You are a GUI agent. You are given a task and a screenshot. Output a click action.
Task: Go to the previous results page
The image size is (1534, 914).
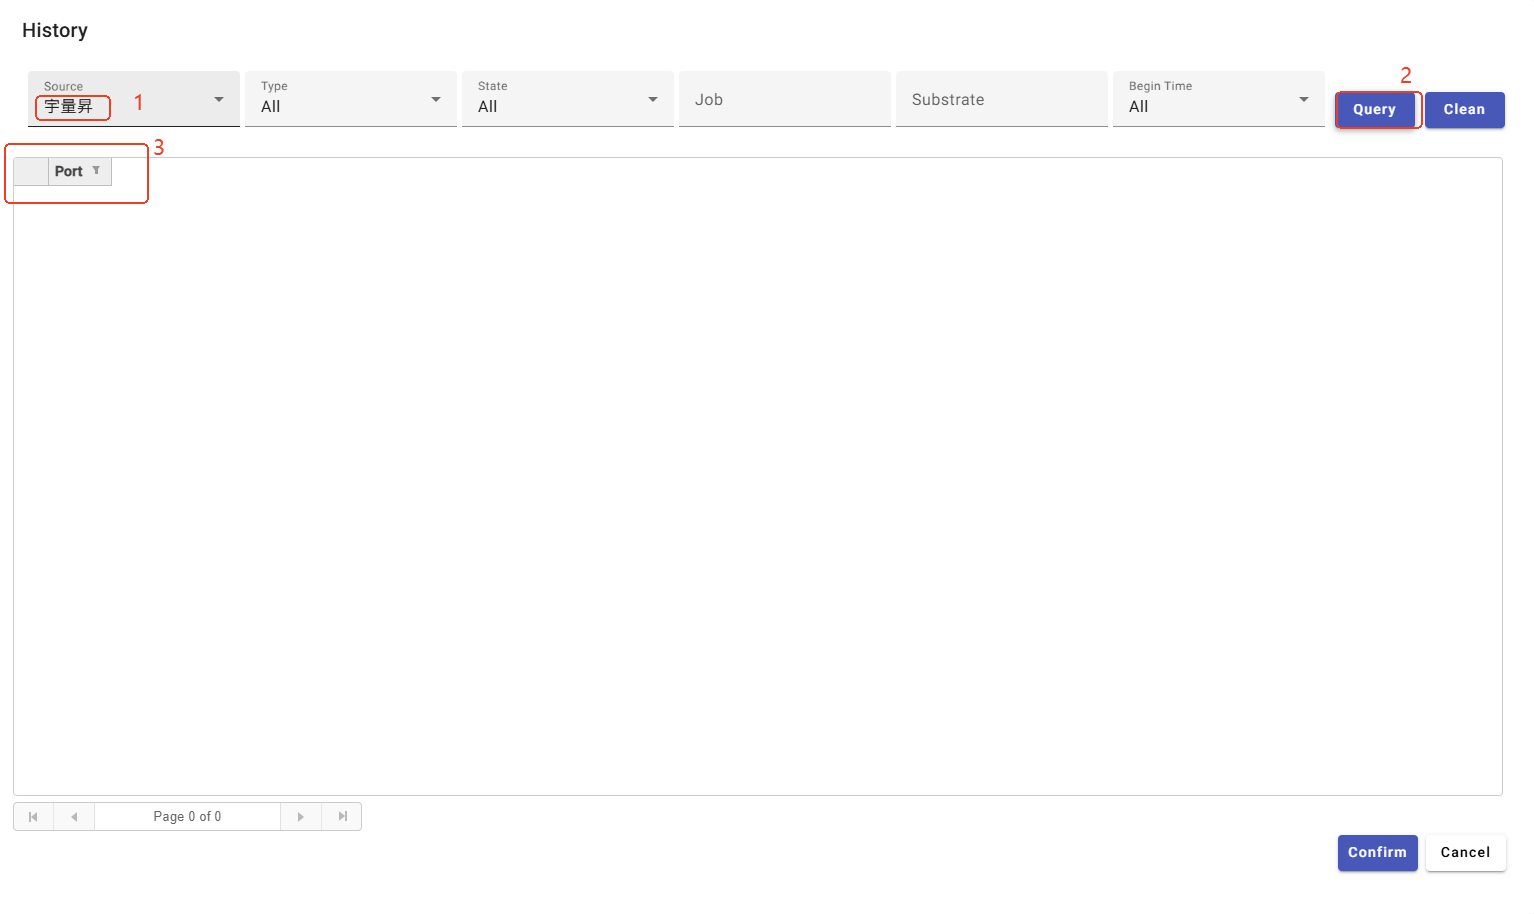pos(74,817)
